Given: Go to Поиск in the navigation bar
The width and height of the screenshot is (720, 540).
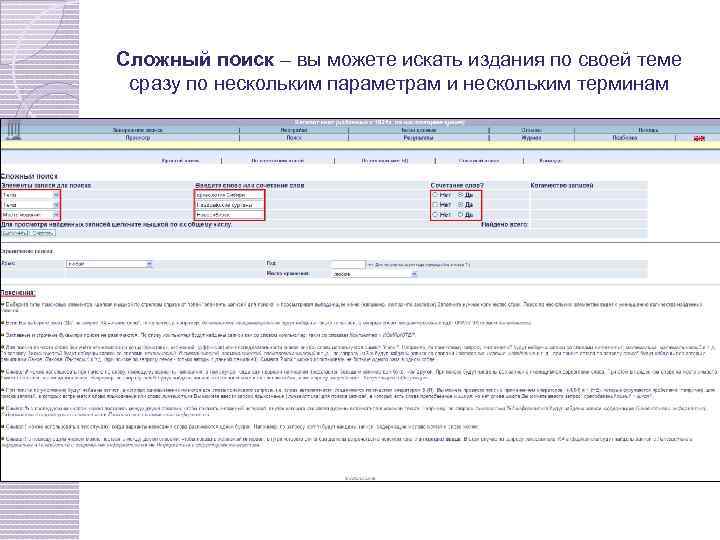Looking at the screenshot, I should tap(294, 138).
